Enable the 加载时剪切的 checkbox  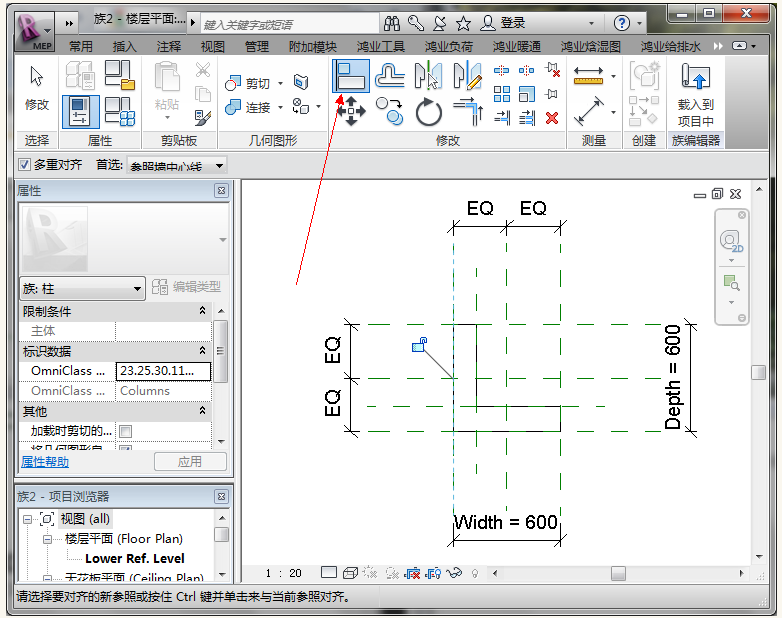click(126, 431)
